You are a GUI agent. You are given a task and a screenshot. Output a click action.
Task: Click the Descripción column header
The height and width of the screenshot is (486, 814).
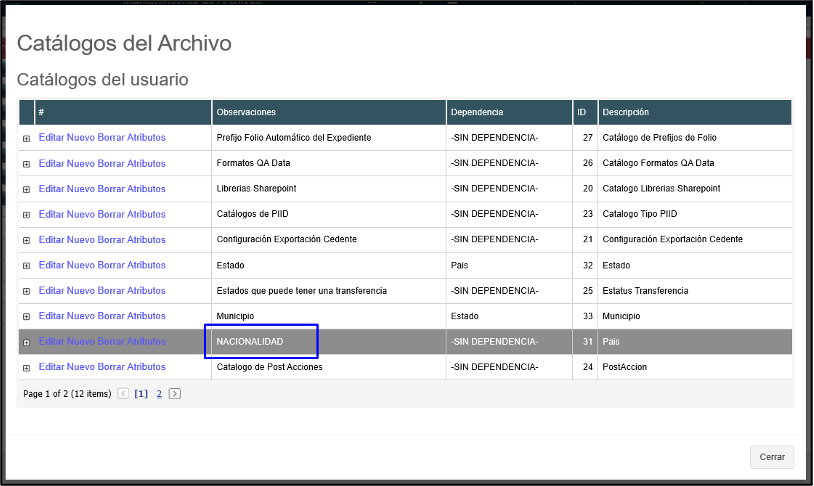click(x=625, y=112)
